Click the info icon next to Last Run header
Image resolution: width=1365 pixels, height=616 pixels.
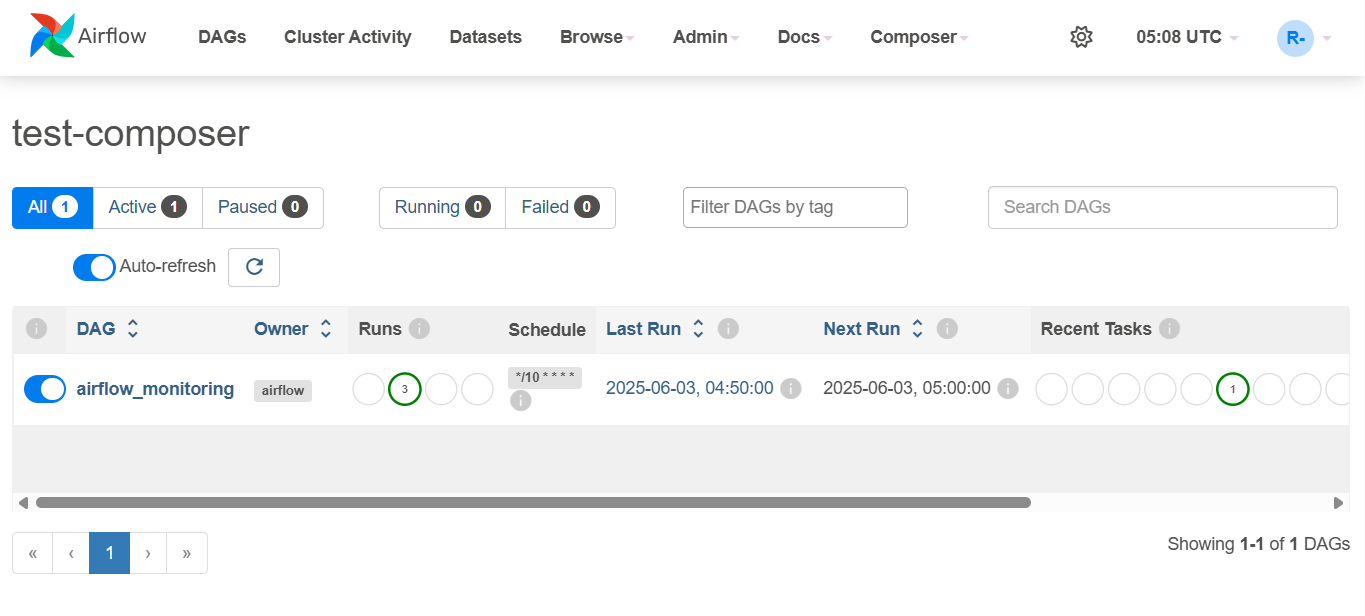click(729, 329)
